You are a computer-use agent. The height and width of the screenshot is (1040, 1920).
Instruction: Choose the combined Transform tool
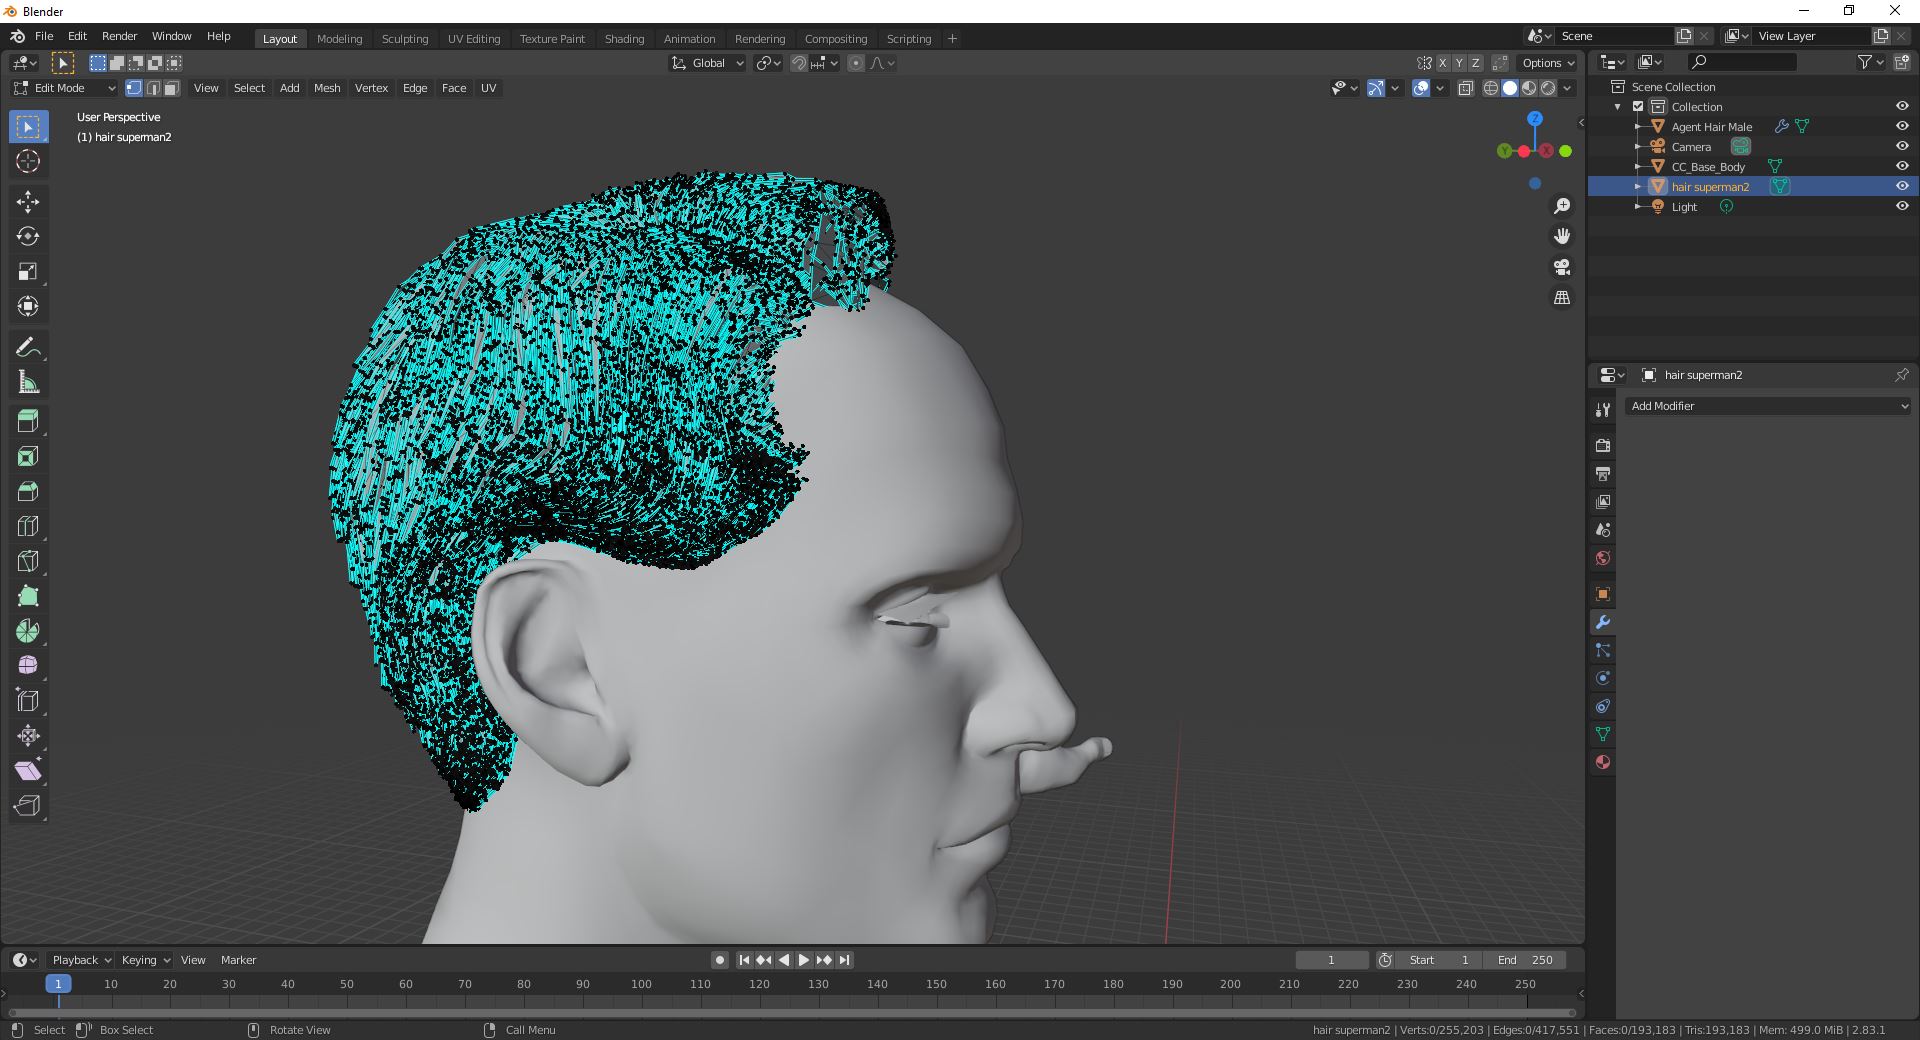tap(28, 307)
